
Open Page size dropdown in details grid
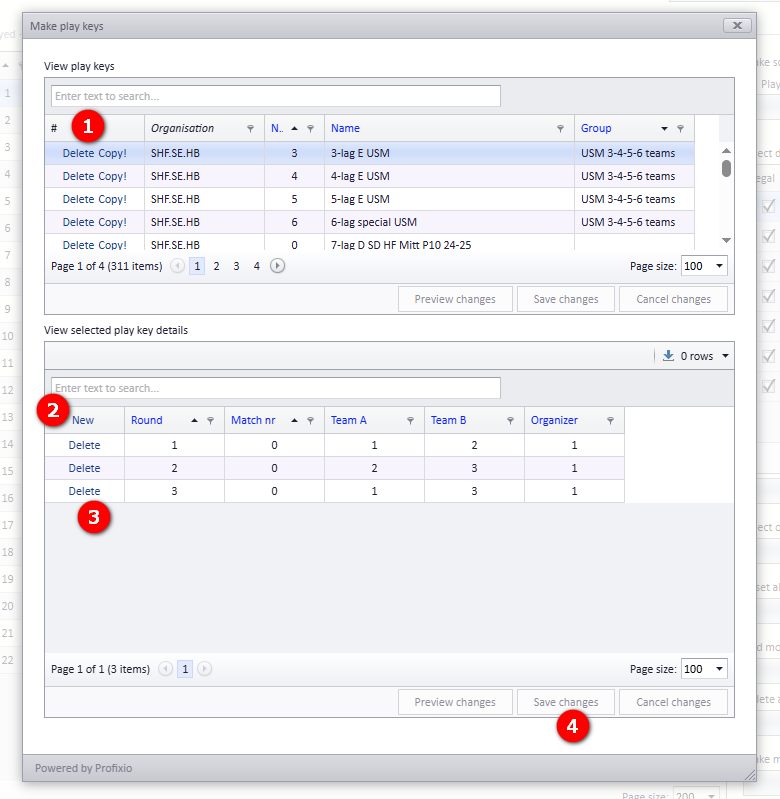(719, 669)
